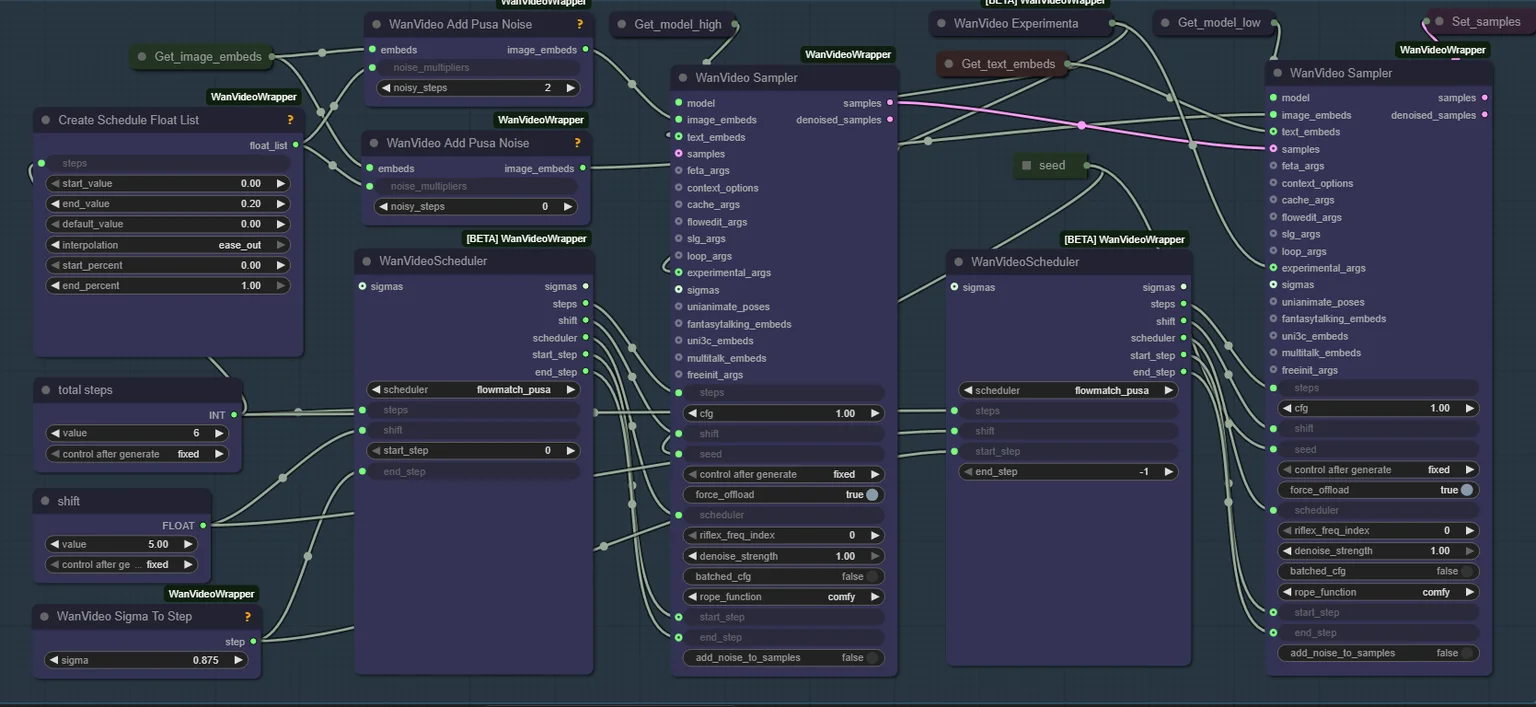
Task: Open control after generate on the shift node
Action: click(x=121, y=565)
